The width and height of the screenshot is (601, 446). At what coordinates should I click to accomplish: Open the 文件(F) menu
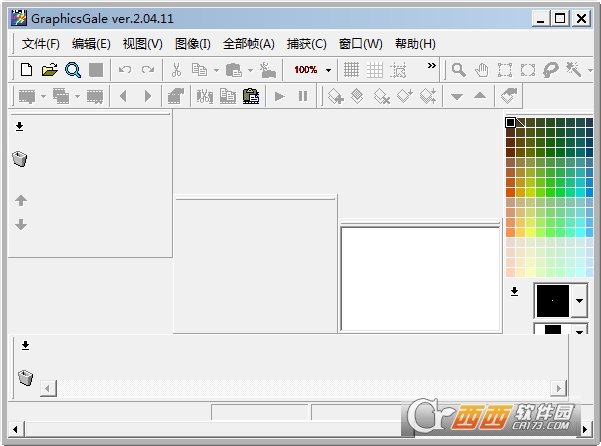tap(41, 43)
